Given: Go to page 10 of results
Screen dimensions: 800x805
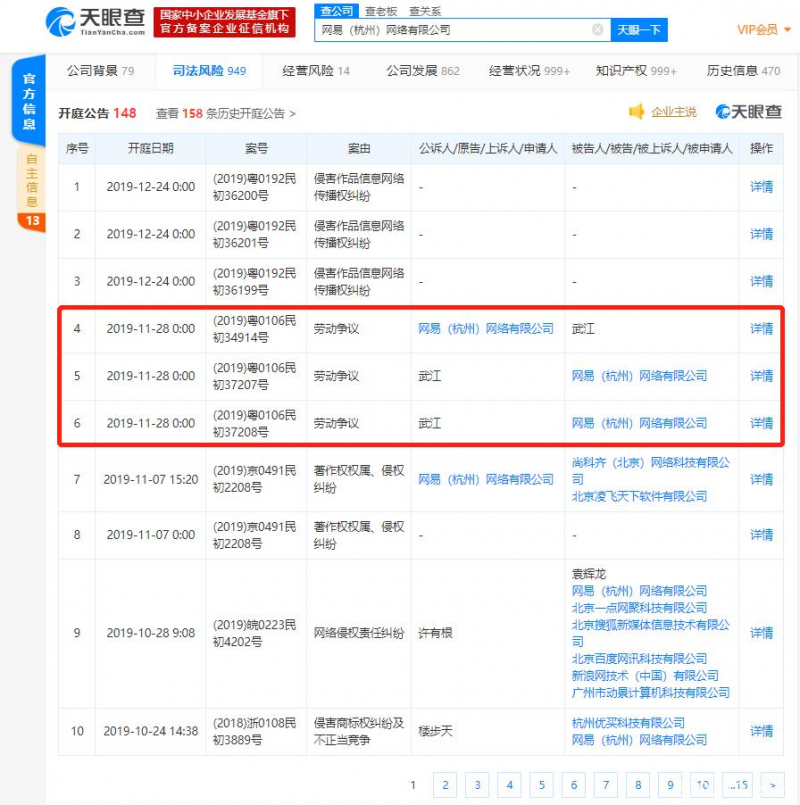Looking at the screenshot, I should tap(702, 784).
